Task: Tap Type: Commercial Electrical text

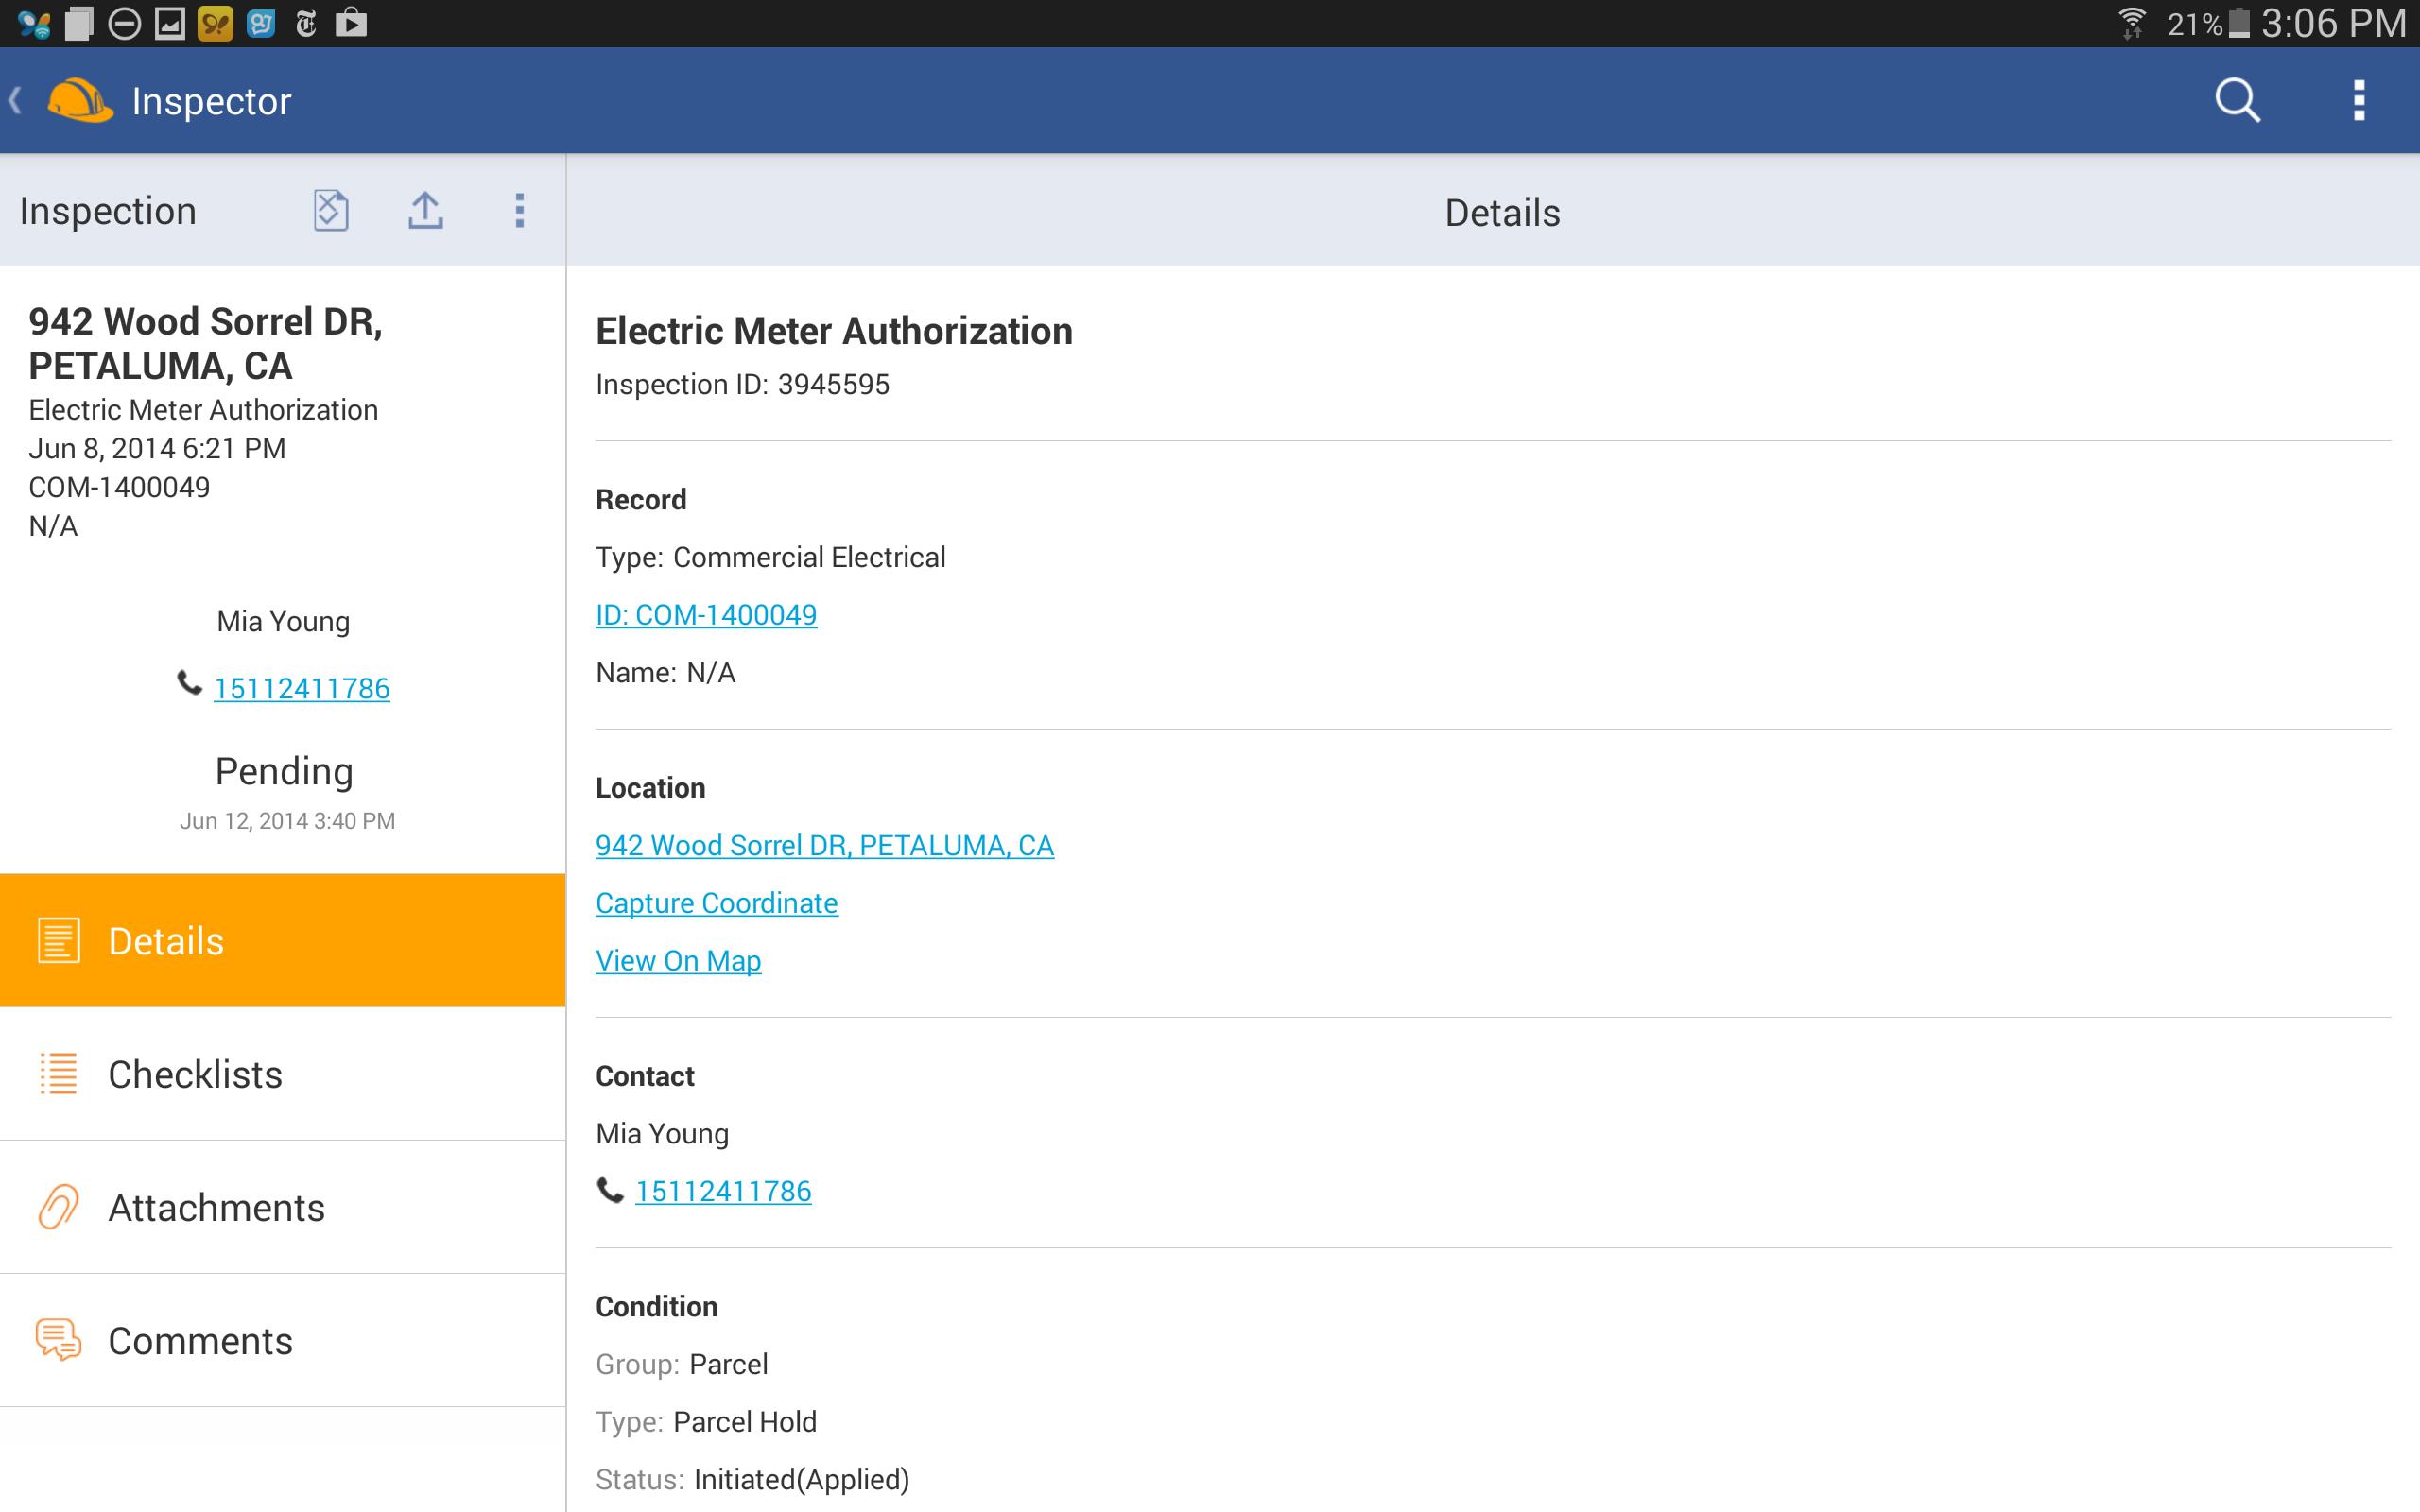Action: pyautogui.click(x=770, y=557)
